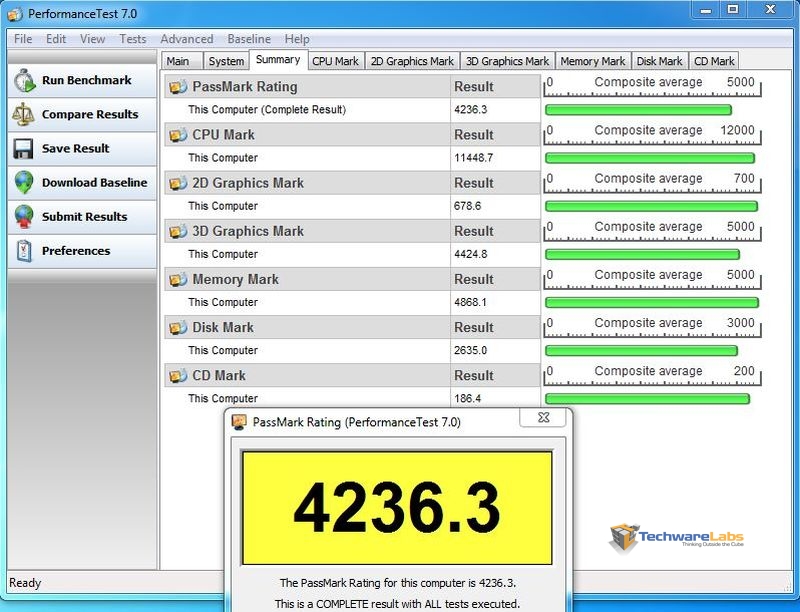Image resolution: width=800 pixels, height=612 pixels.
Task: Open the Preferences button
Action: (82, 251)
